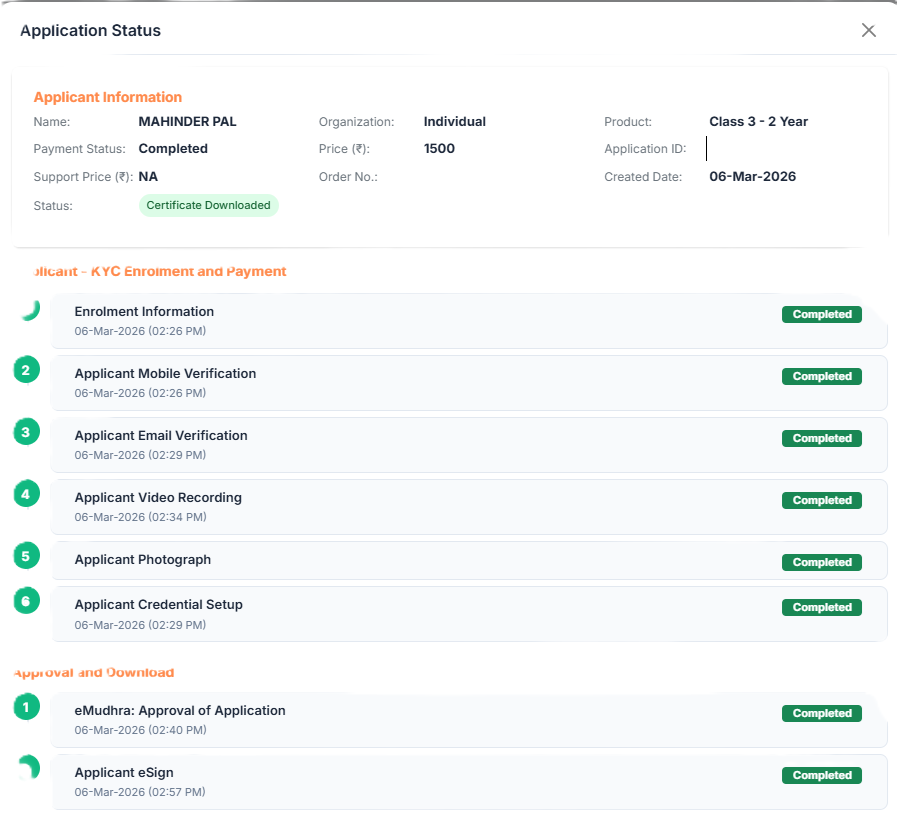Click Completed badge for Applicant Mobile Verification
Screen dimensions: 897x823
(x=821, y=377)
